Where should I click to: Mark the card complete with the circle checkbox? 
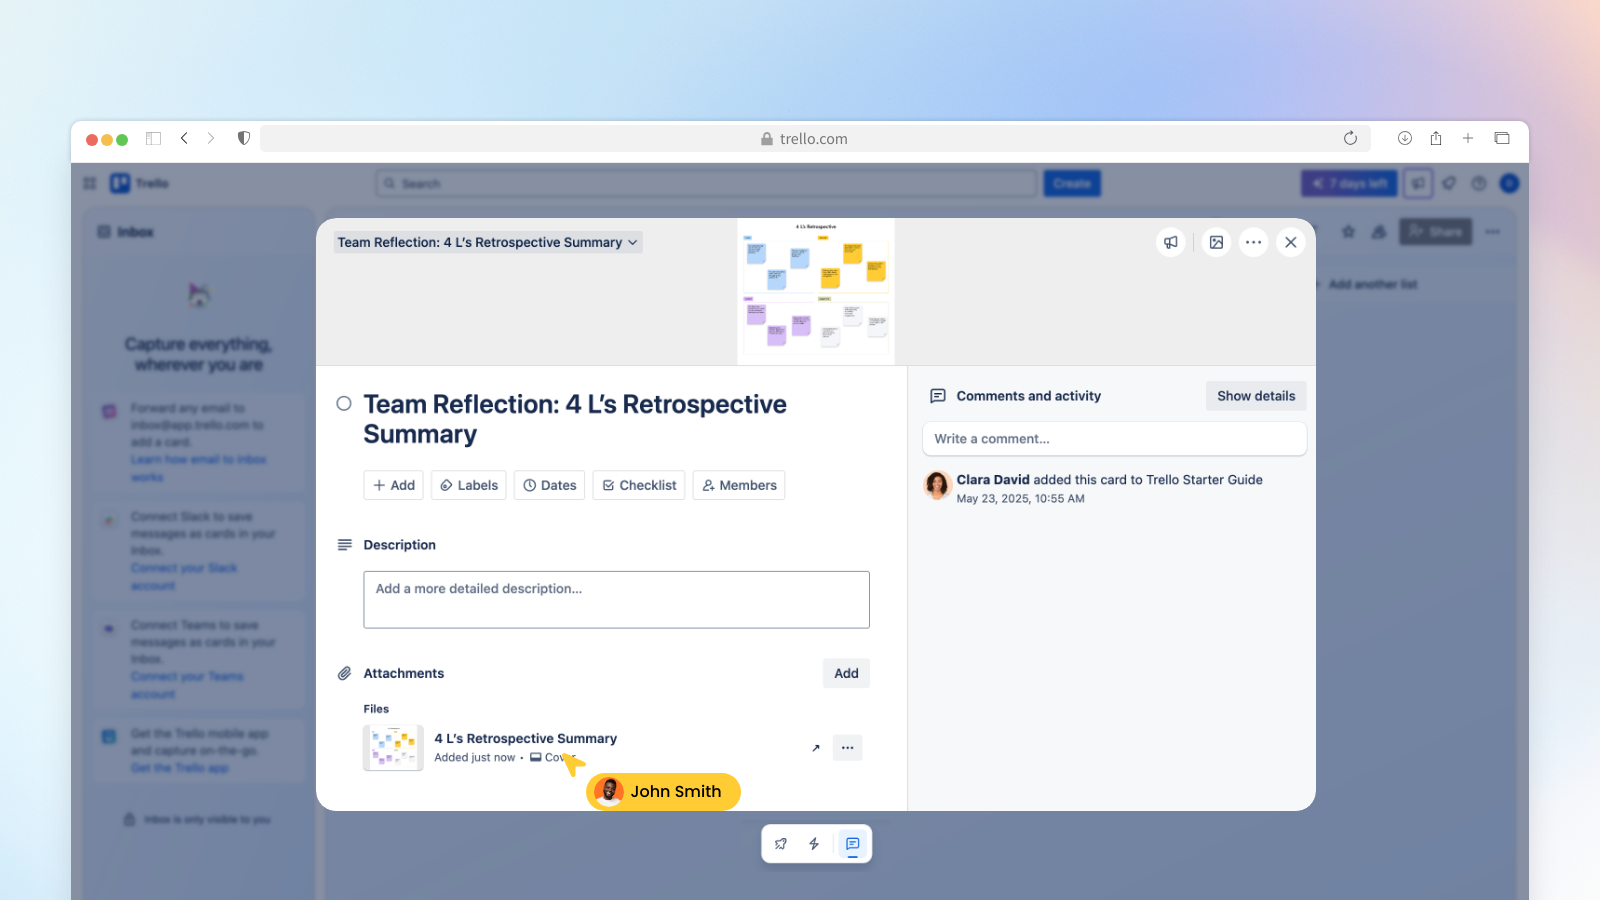pyautogui.click(x=343, y=403)
